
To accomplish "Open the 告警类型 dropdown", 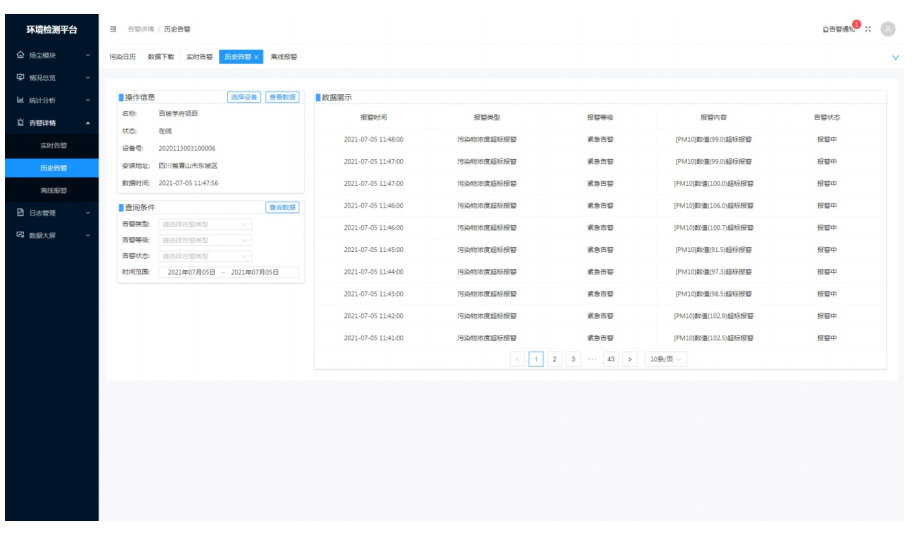I will click(205, 225).
